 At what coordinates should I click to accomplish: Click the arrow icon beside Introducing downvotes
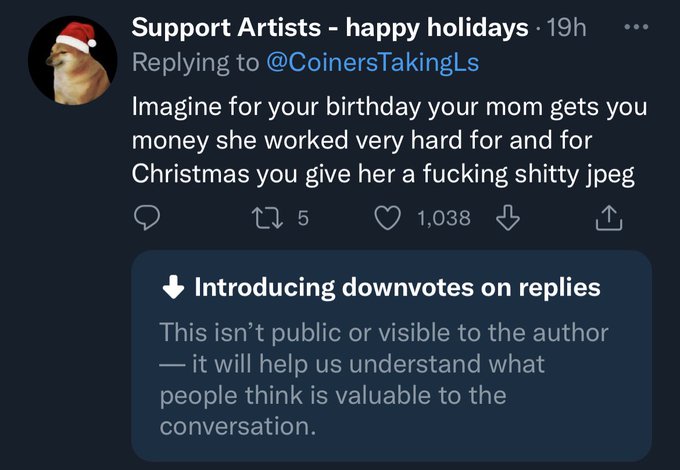click(x=173, y=288)
